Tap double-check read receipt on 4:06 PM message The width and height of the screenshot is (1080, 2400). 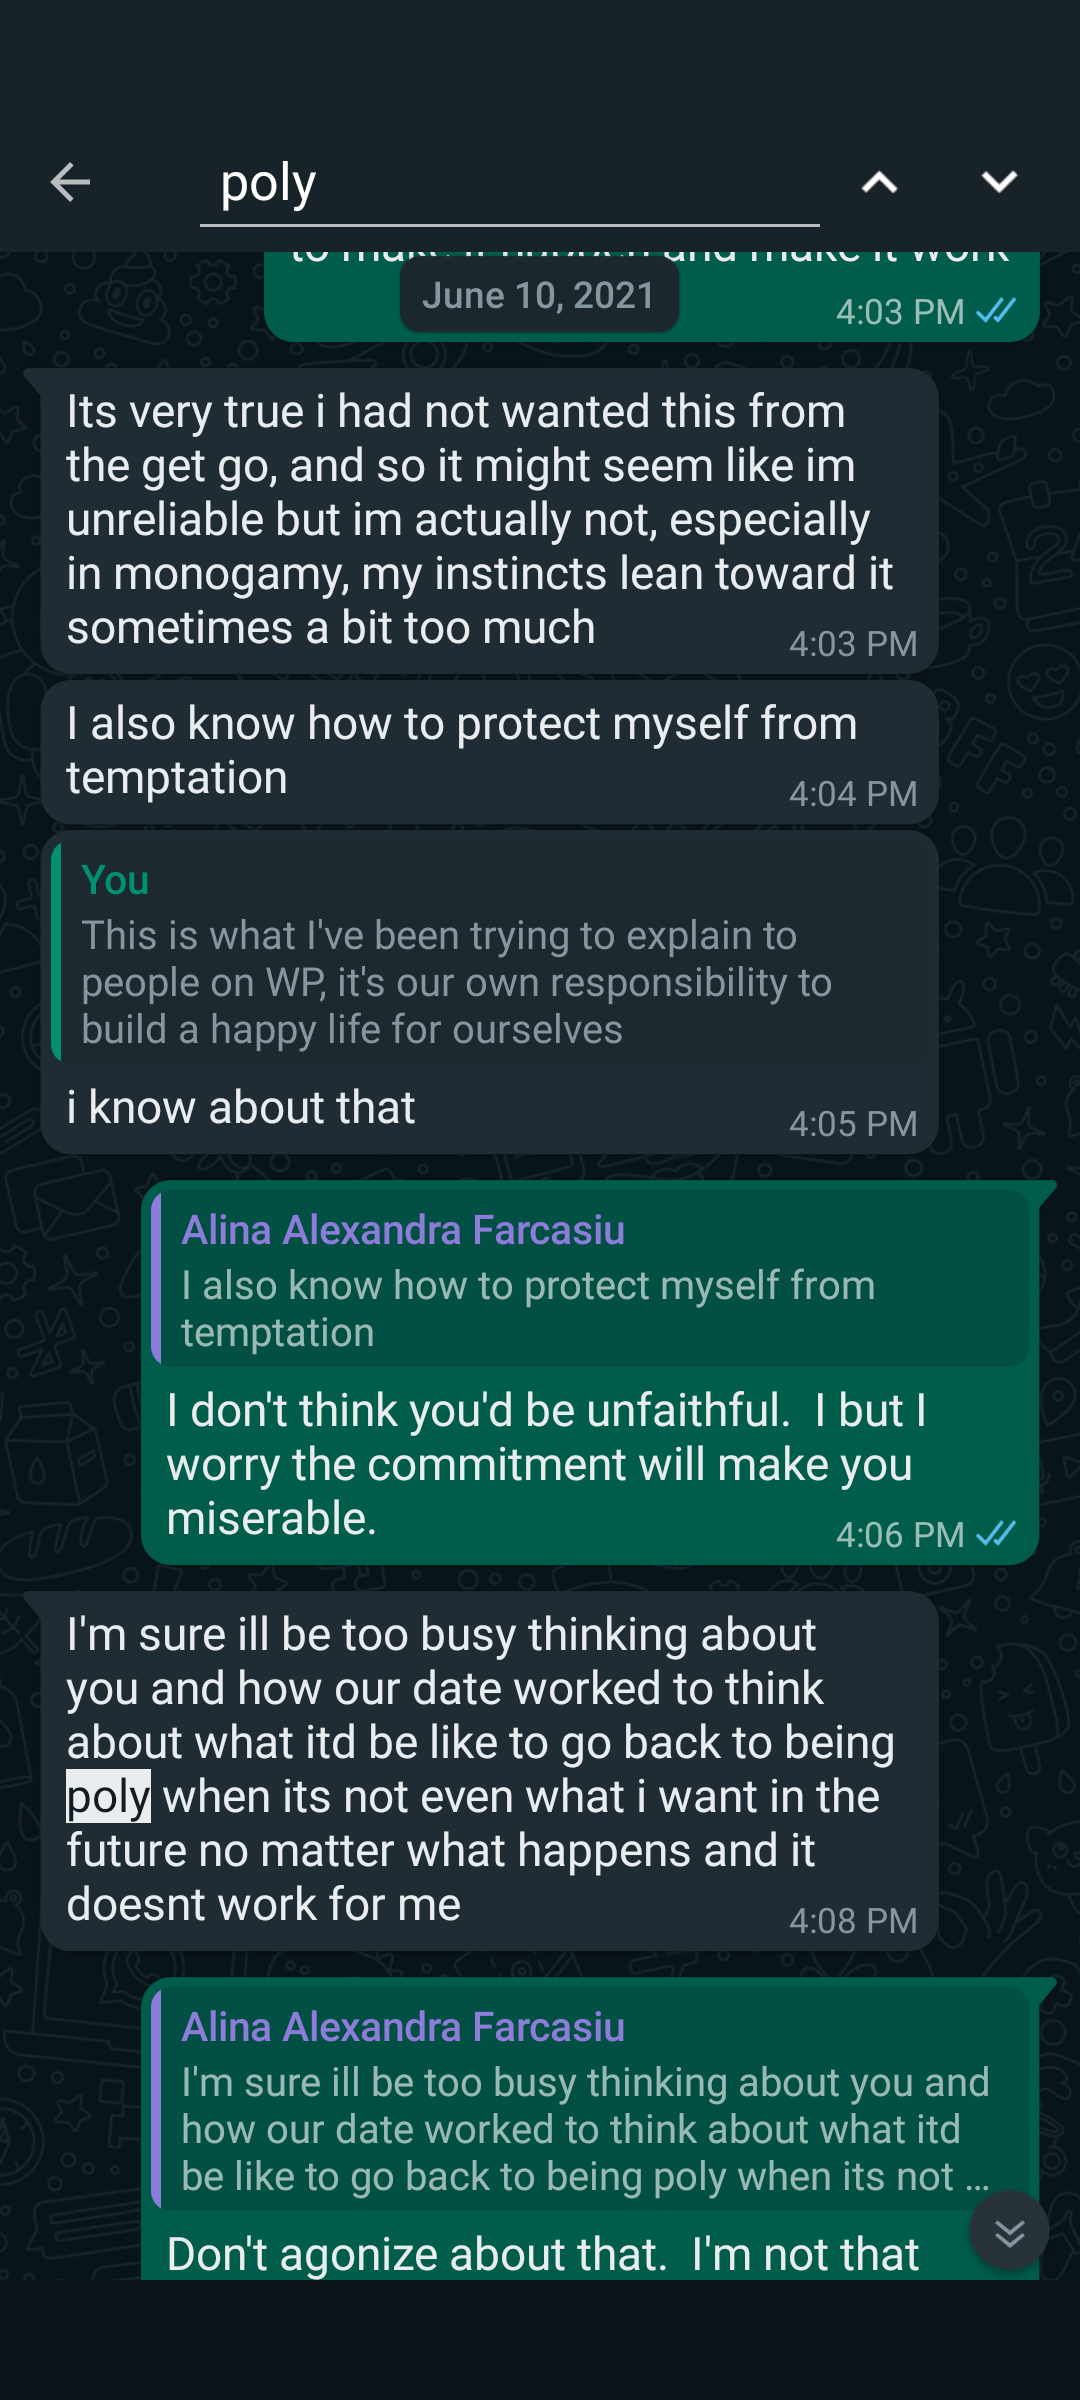click(x=996, y=1534)
